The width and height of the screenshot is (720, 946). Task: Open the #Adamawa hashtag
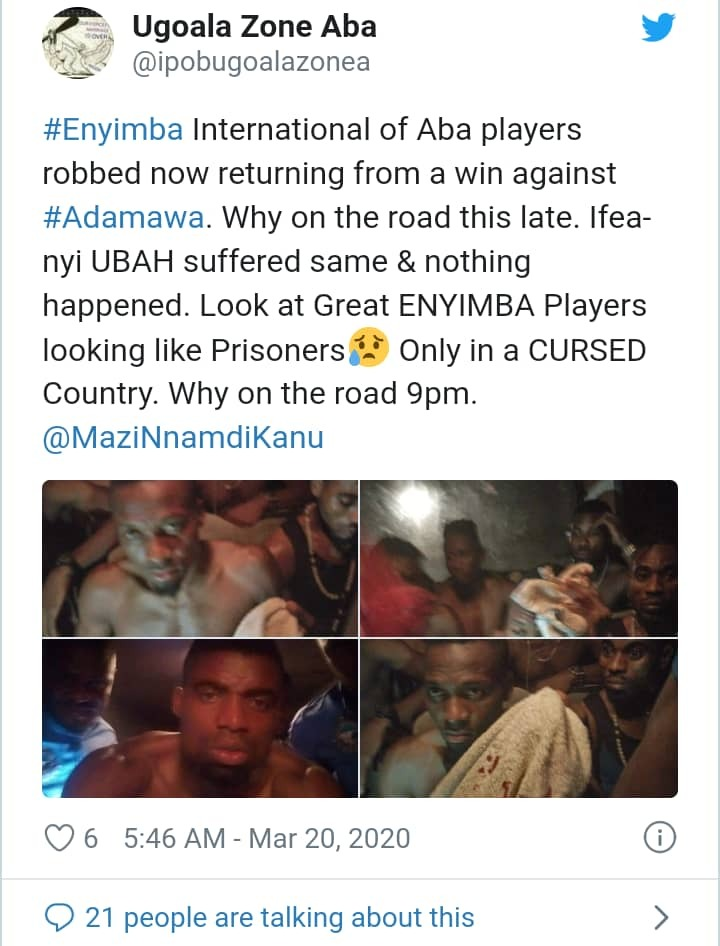124,217
